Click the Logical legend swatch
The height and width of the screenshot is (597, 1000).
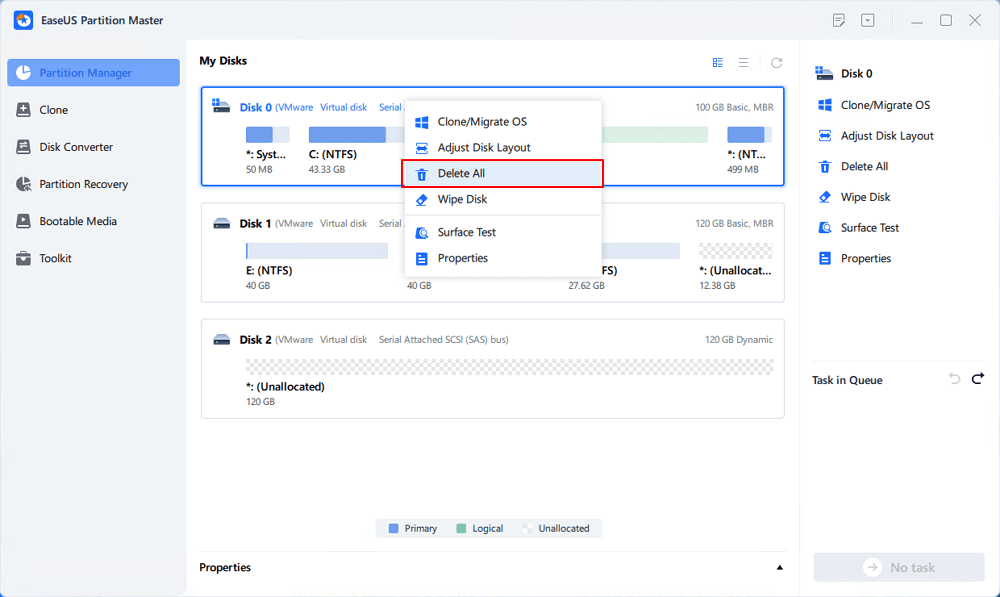tap(461, 528)
